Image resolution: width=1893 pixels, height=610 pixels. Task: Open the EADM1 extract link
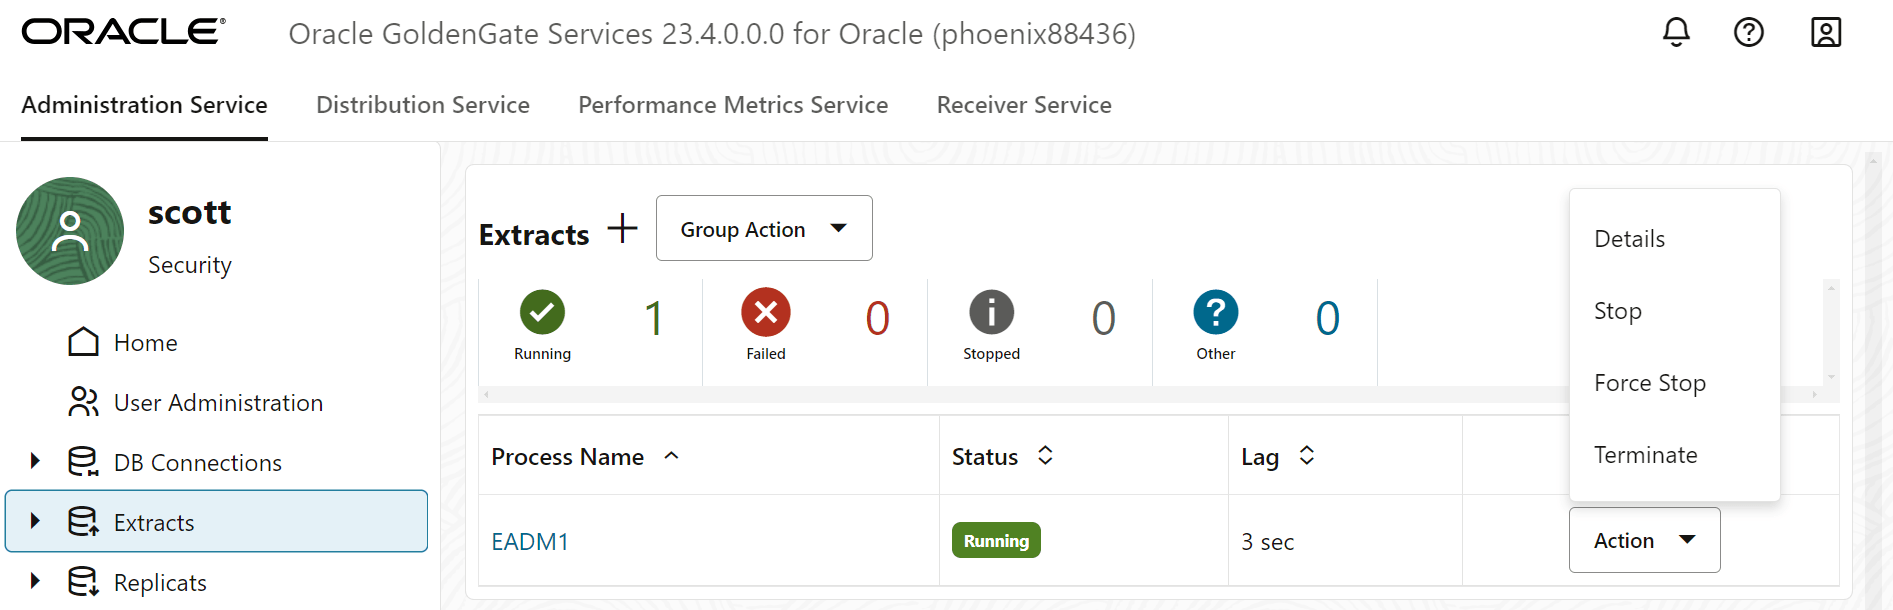click(530, 542)
